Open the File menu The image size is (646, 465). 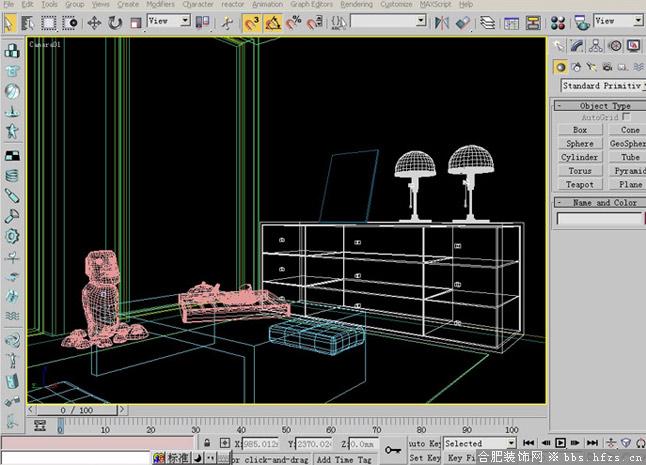coord(8,5)
